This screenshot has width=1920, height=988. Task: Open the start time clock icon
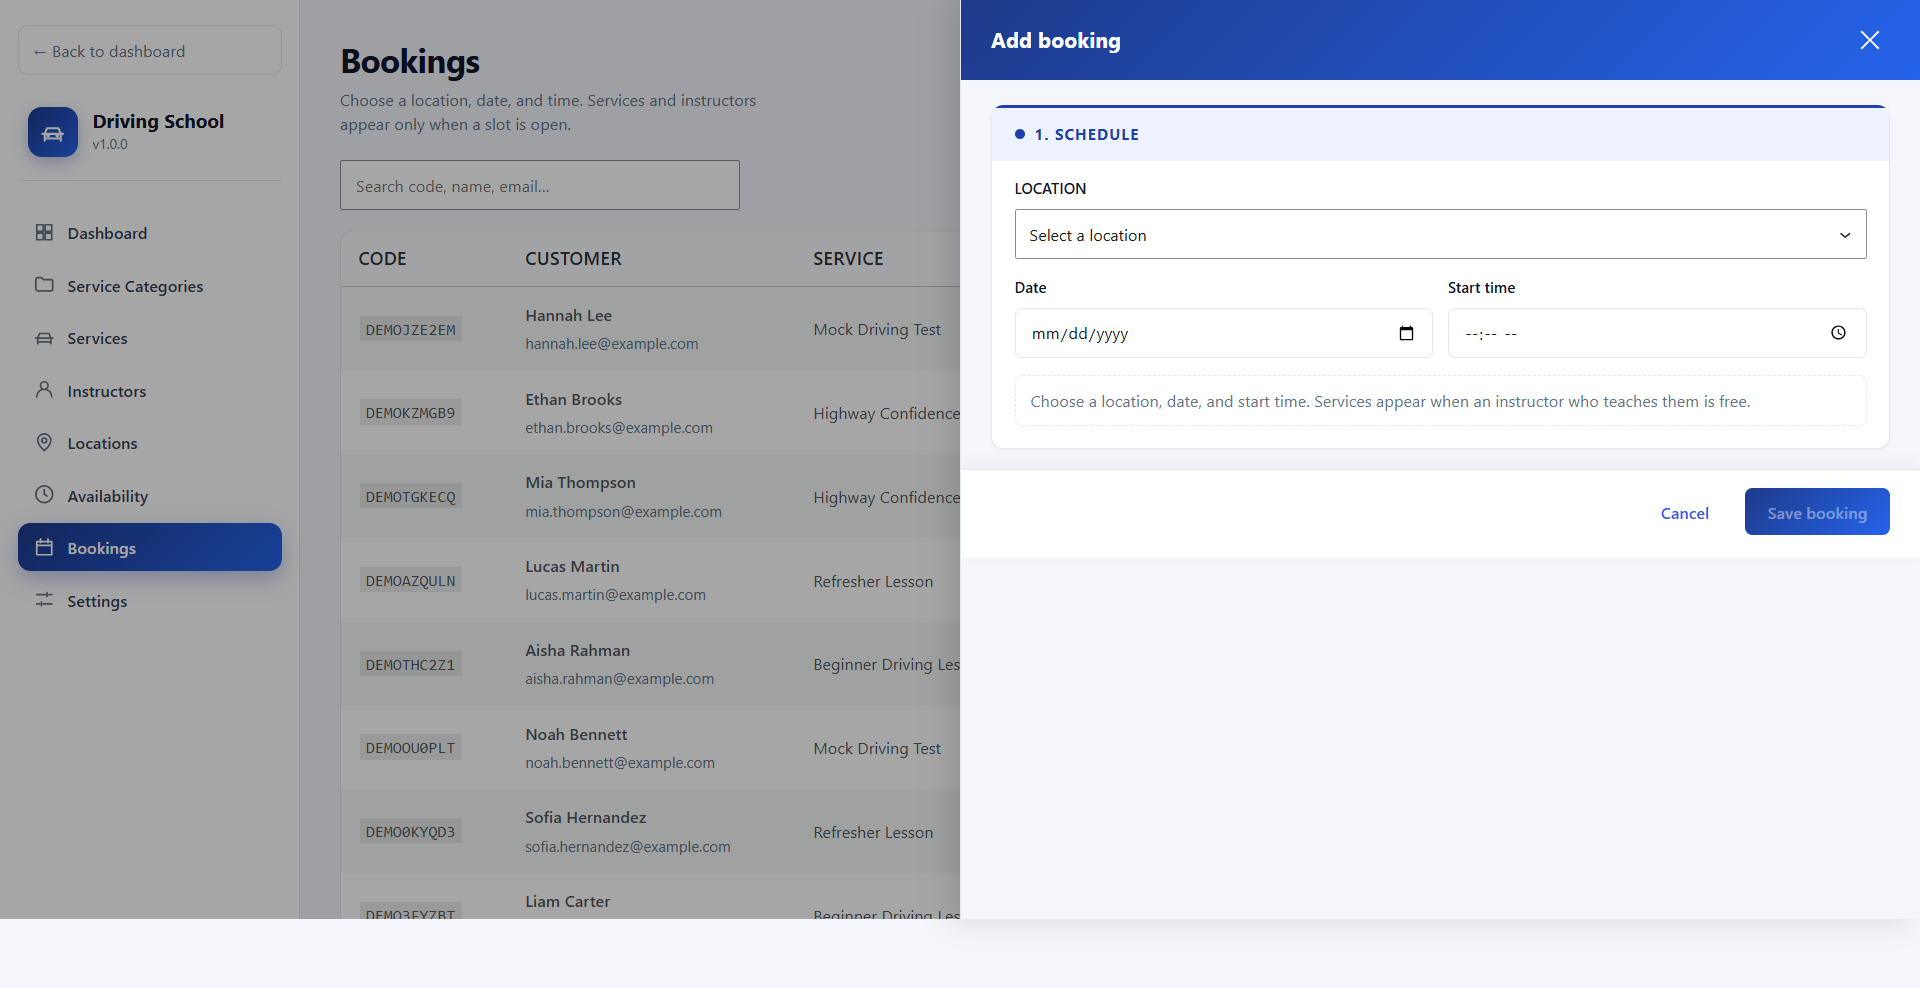(x=1838, y=333)
